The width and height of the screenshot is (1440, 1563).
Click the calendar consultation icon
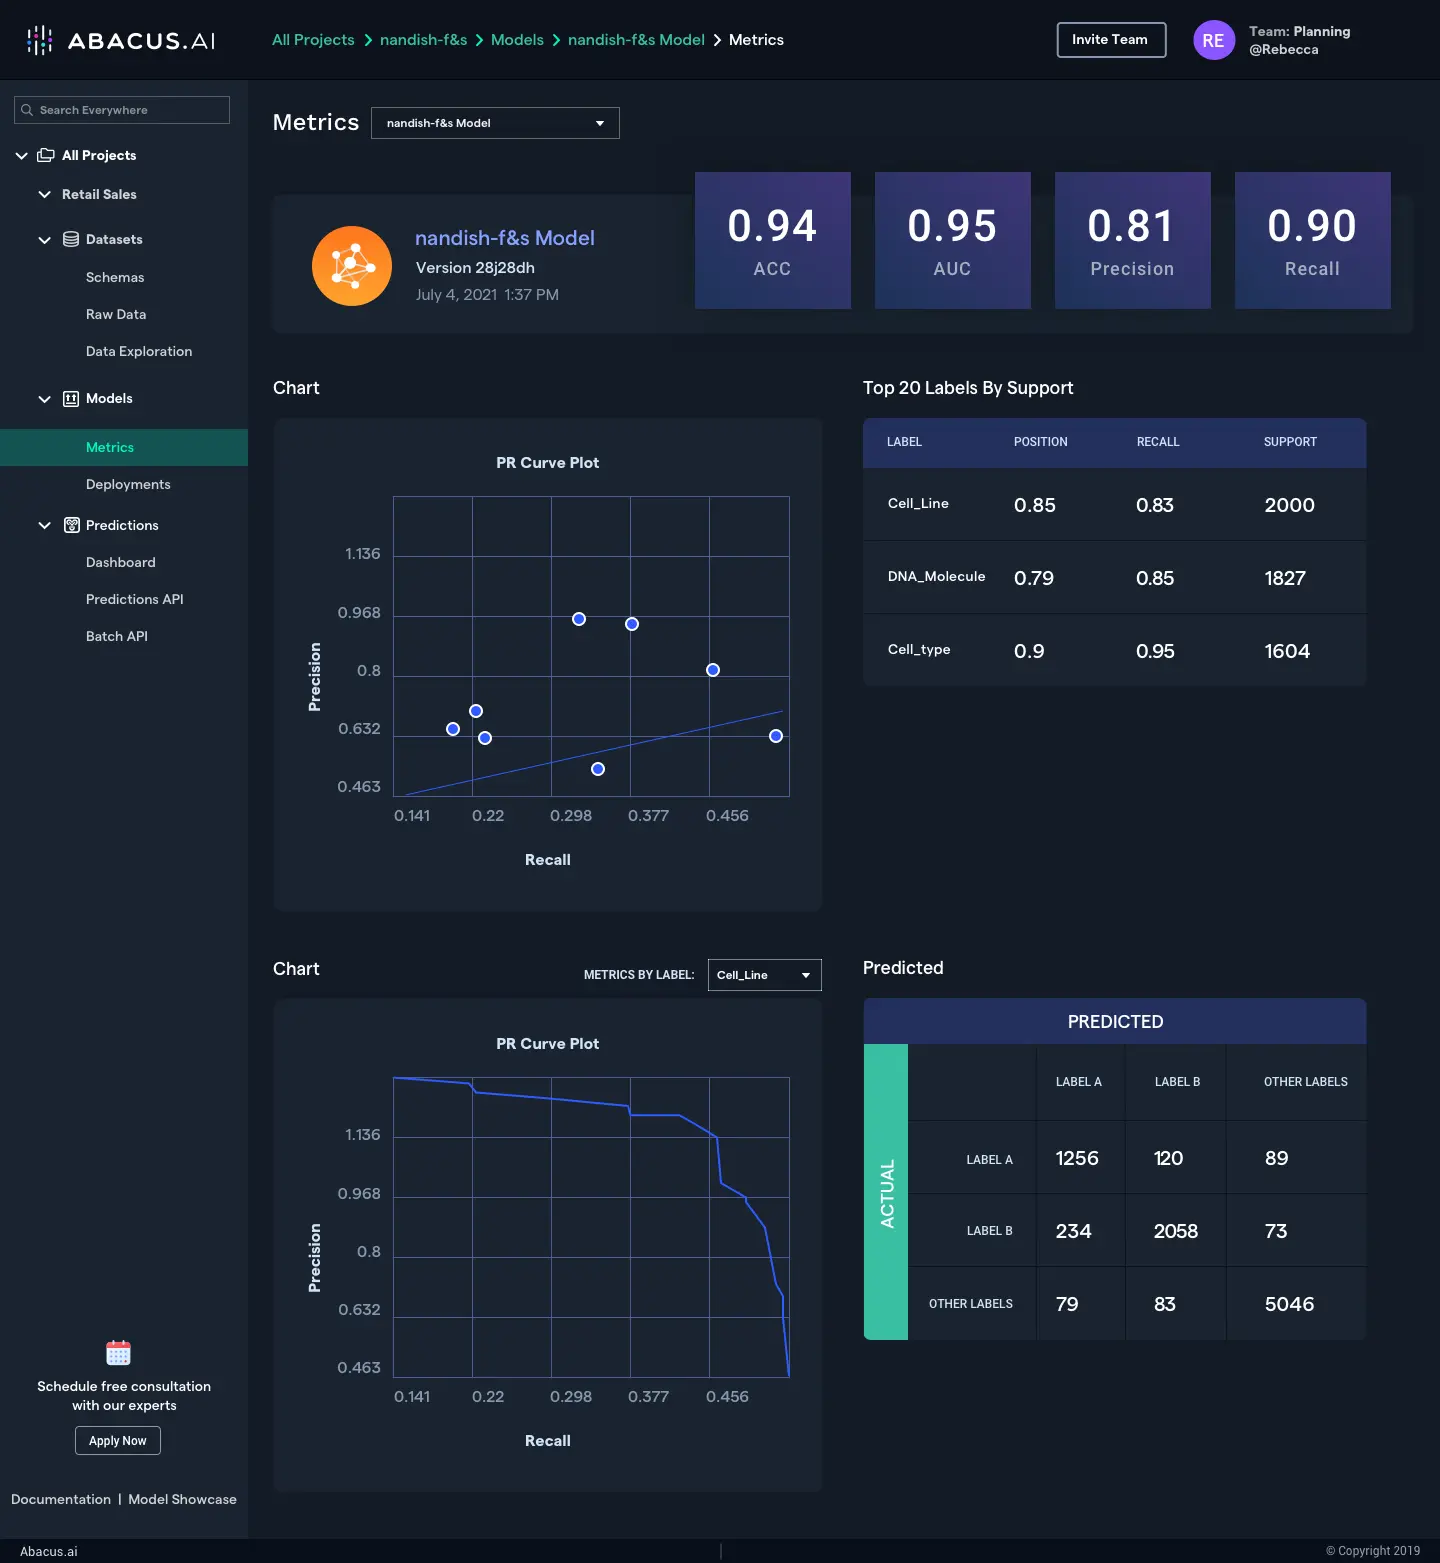pyautogui.click(x=118, y=1353)
